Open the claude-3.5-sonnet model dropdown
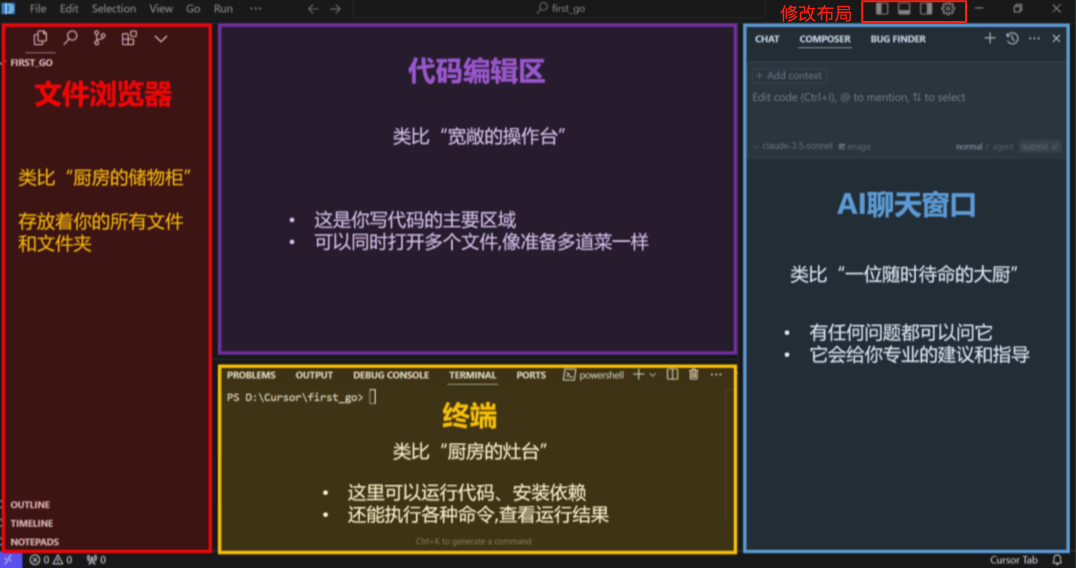Screen dimensions: 1076x568 coord(793,146)
